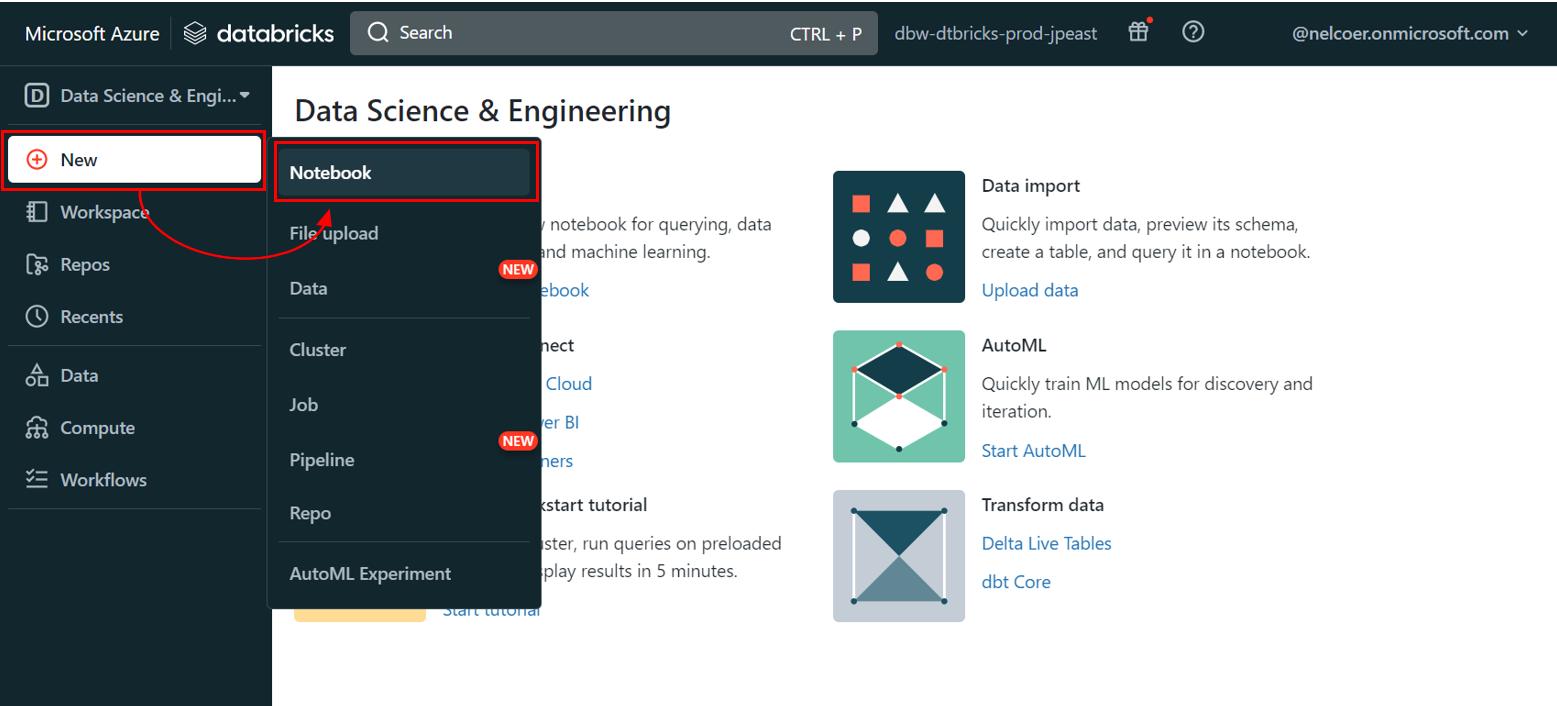Image resolution: width=1557 pixels, height=706 pixels.
Task: Open Repos from the sidebar icon
Action: pyautogui.click(x=37, y=265)
